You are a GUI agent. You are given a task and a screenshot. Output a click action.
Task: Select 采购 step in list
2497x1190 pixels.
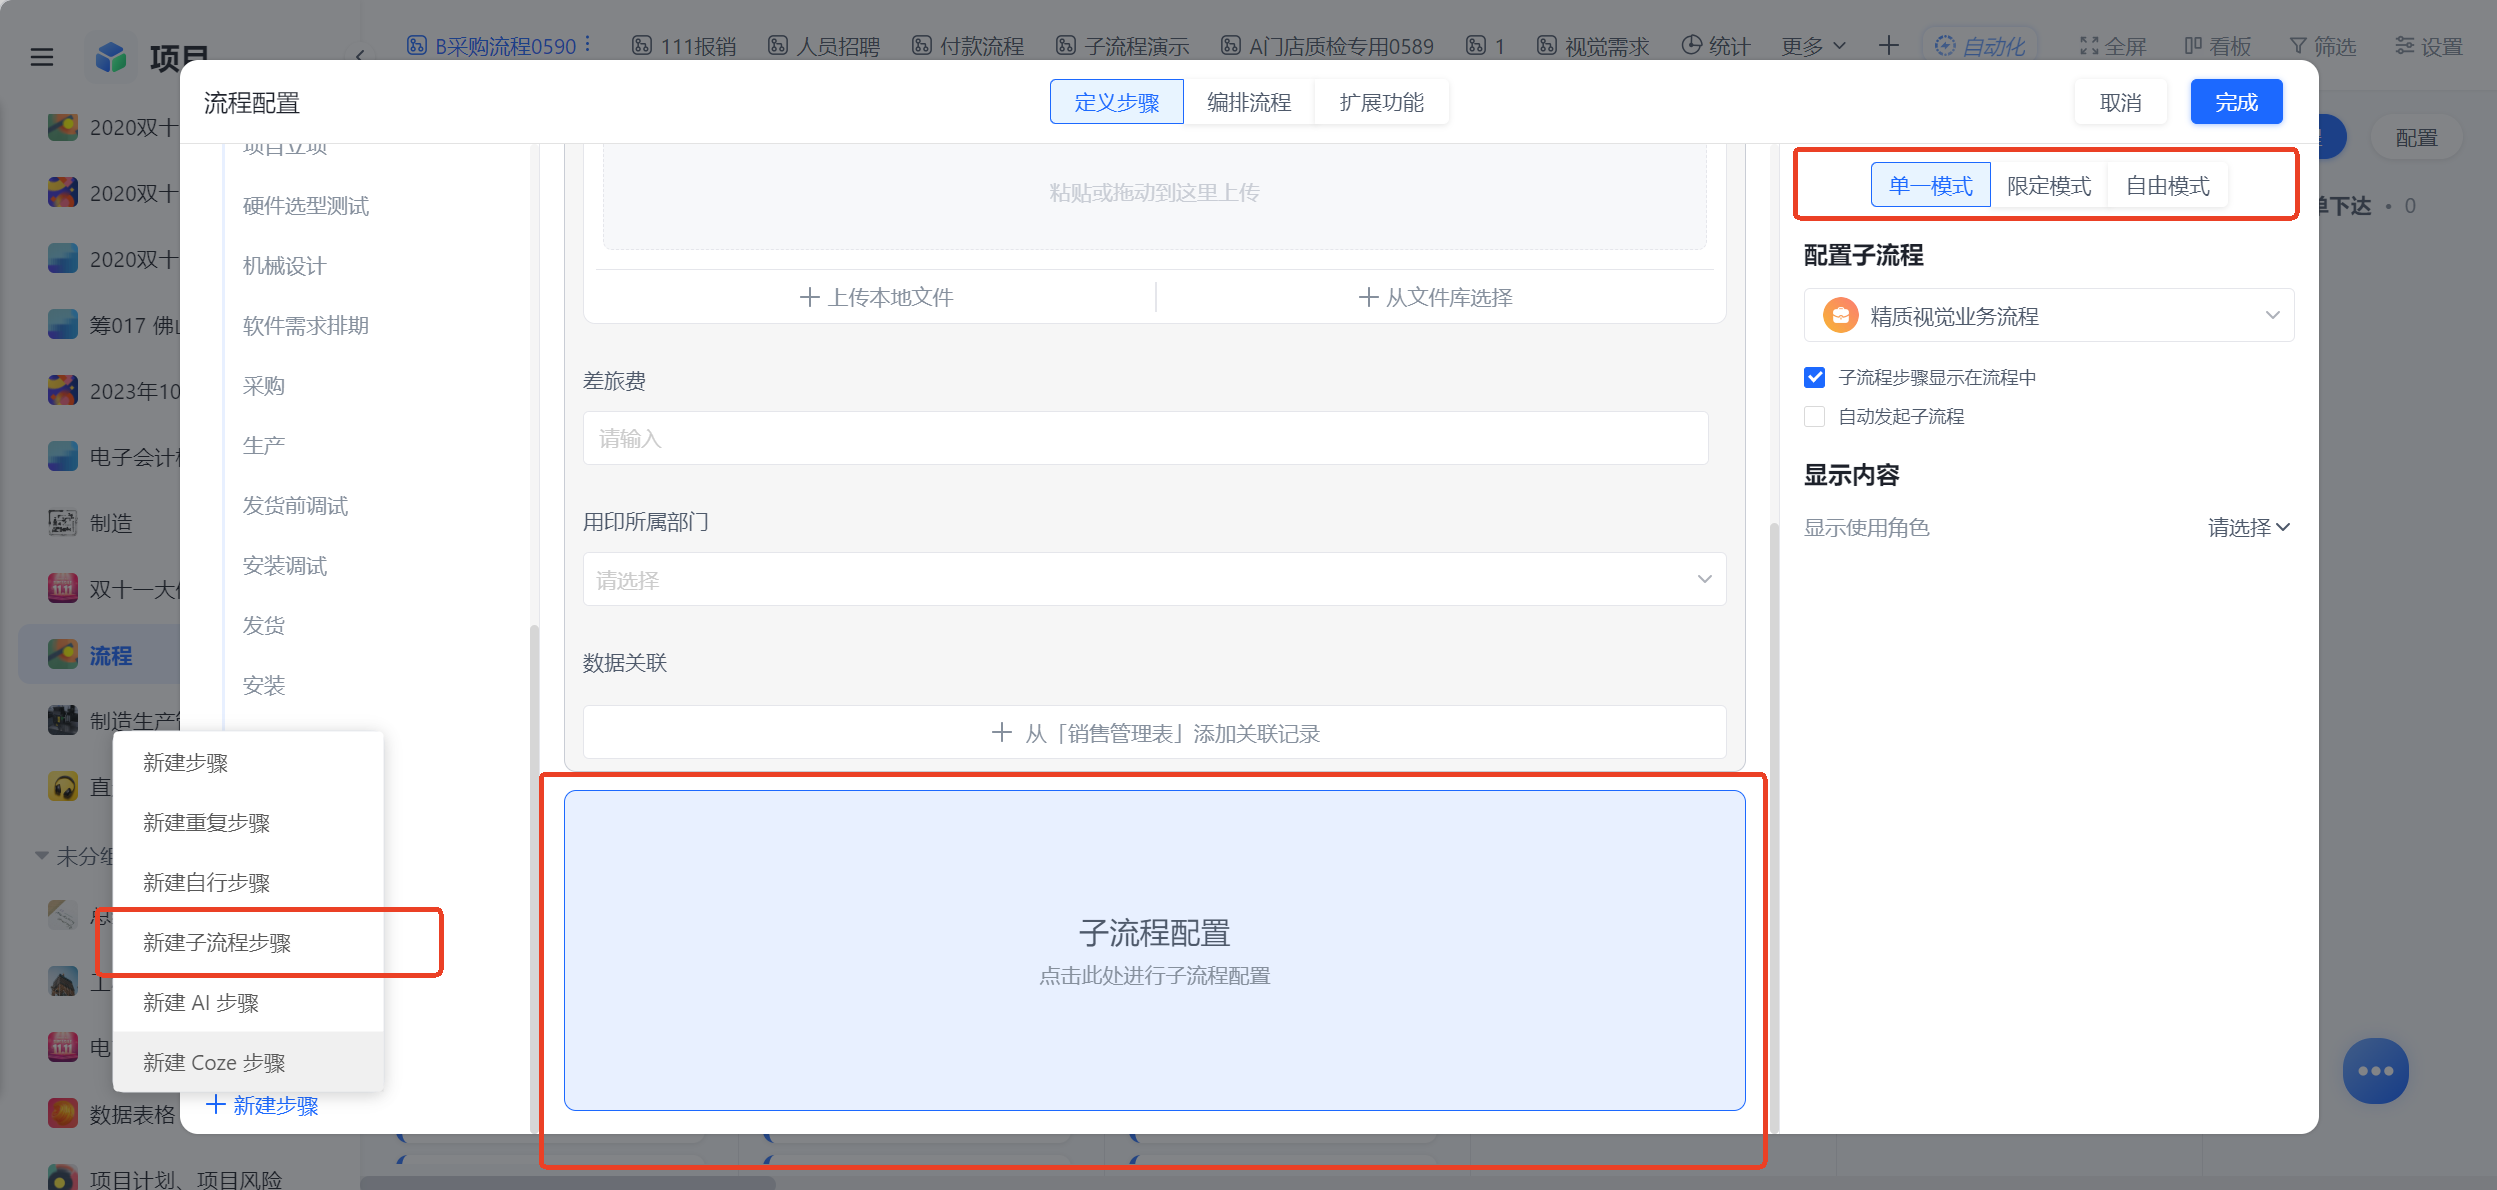(x=264, y=386)
